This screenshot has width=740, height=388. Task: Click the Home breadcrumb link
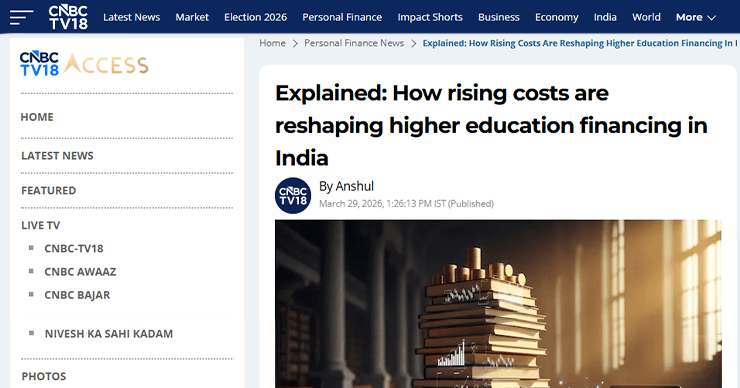coord(272,43)
